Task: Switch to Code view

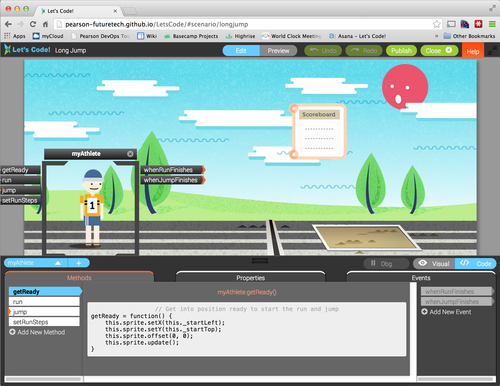Action: [x=476, y=264]
